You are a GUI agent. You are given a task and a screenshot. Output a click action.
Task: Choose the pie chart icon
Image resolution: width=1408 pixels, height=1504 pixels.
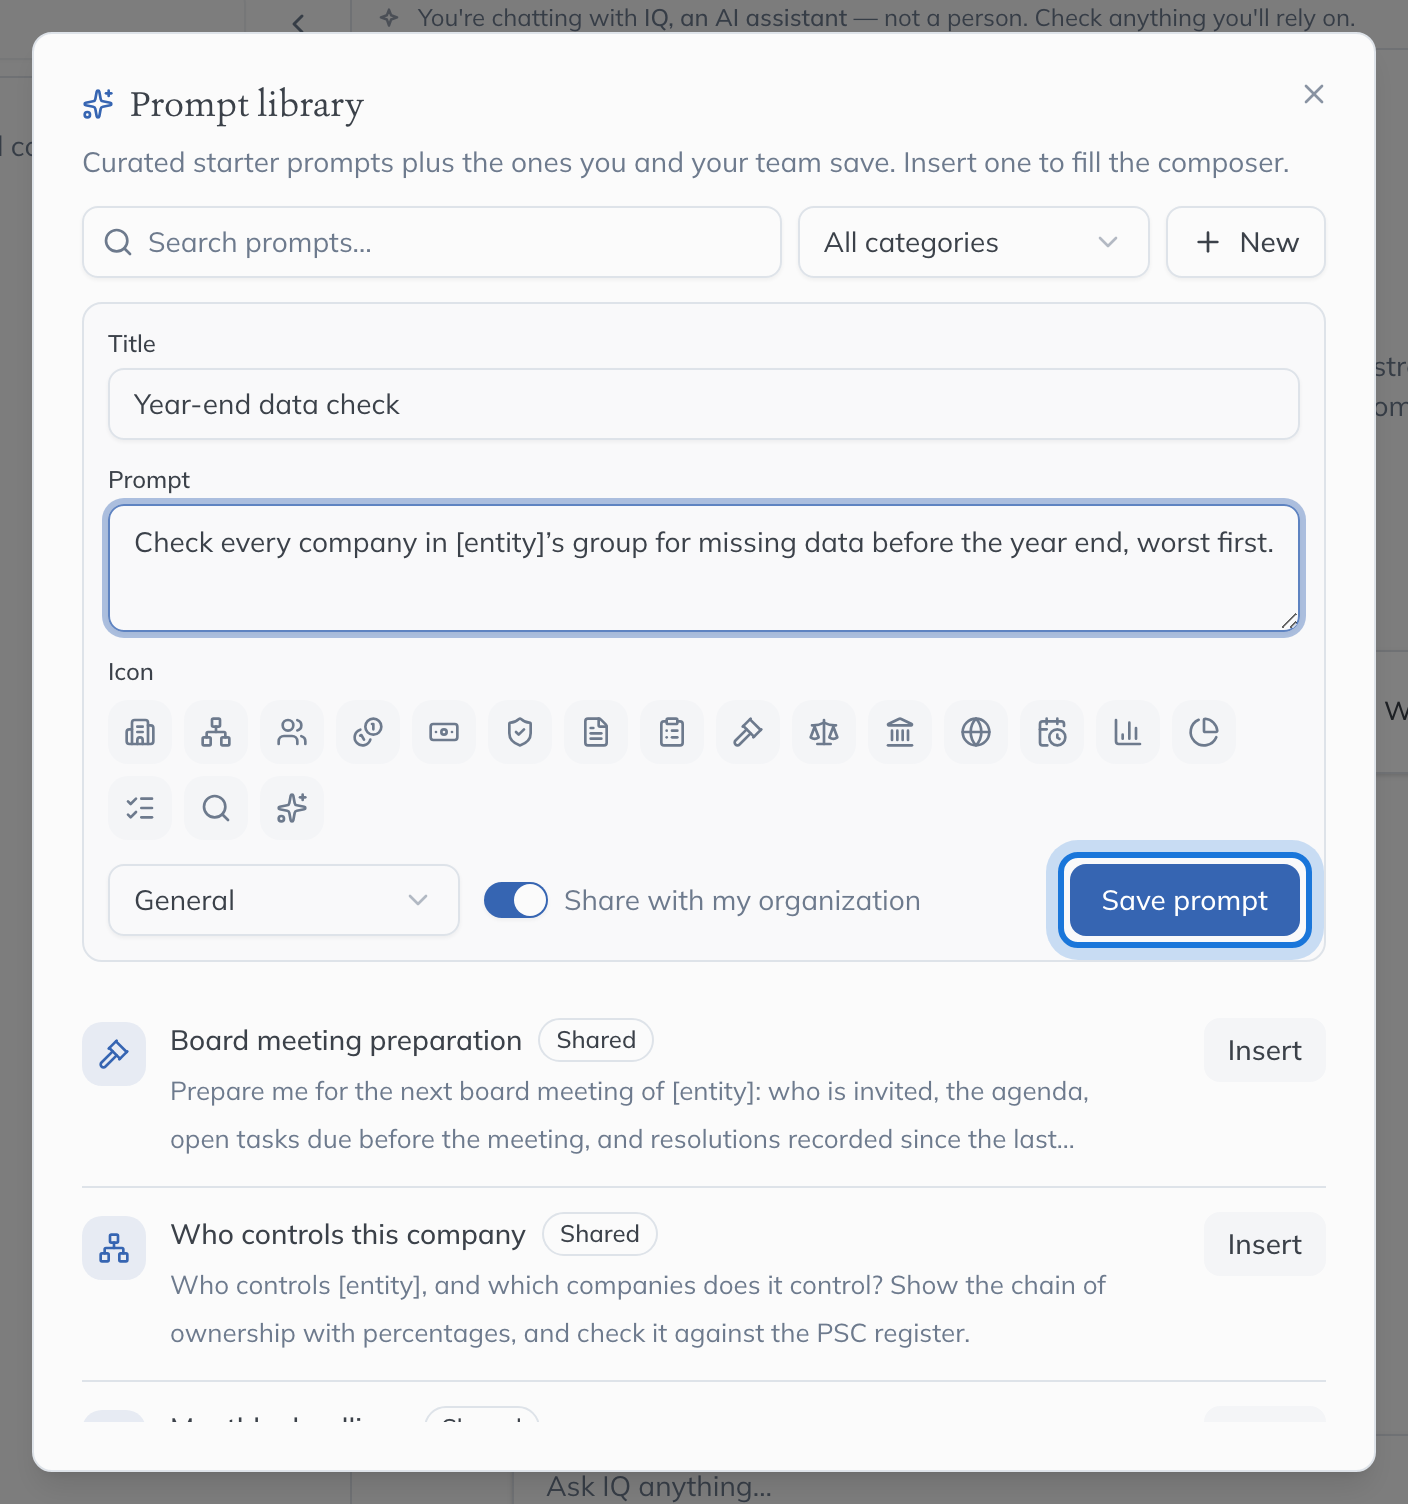pyautogui.click(x=1204, y=732)
